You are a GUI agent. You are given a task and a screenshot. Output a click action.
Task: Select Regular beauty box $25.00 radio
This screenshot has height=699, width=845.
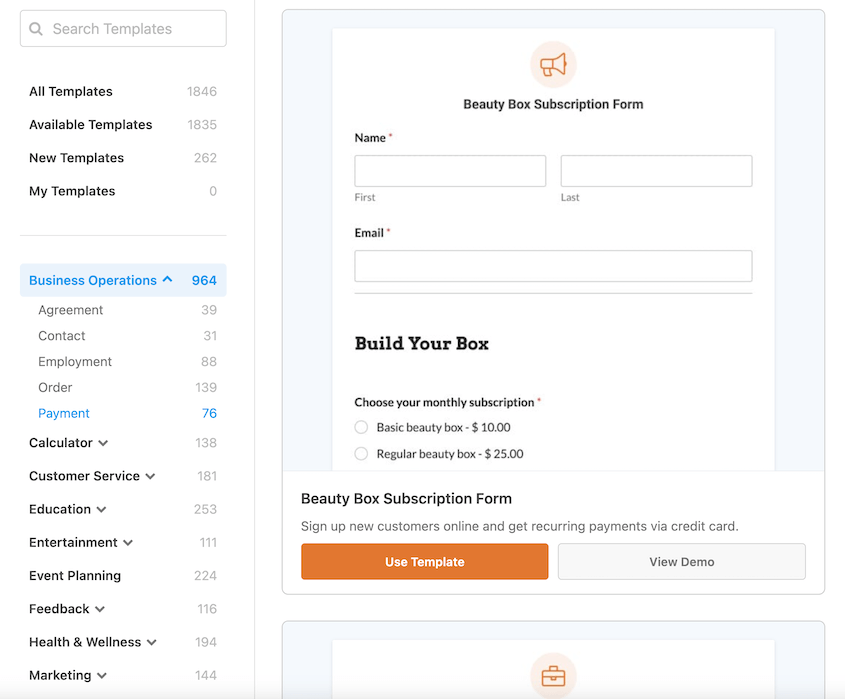pyautogui.click(x=361, y=454)
